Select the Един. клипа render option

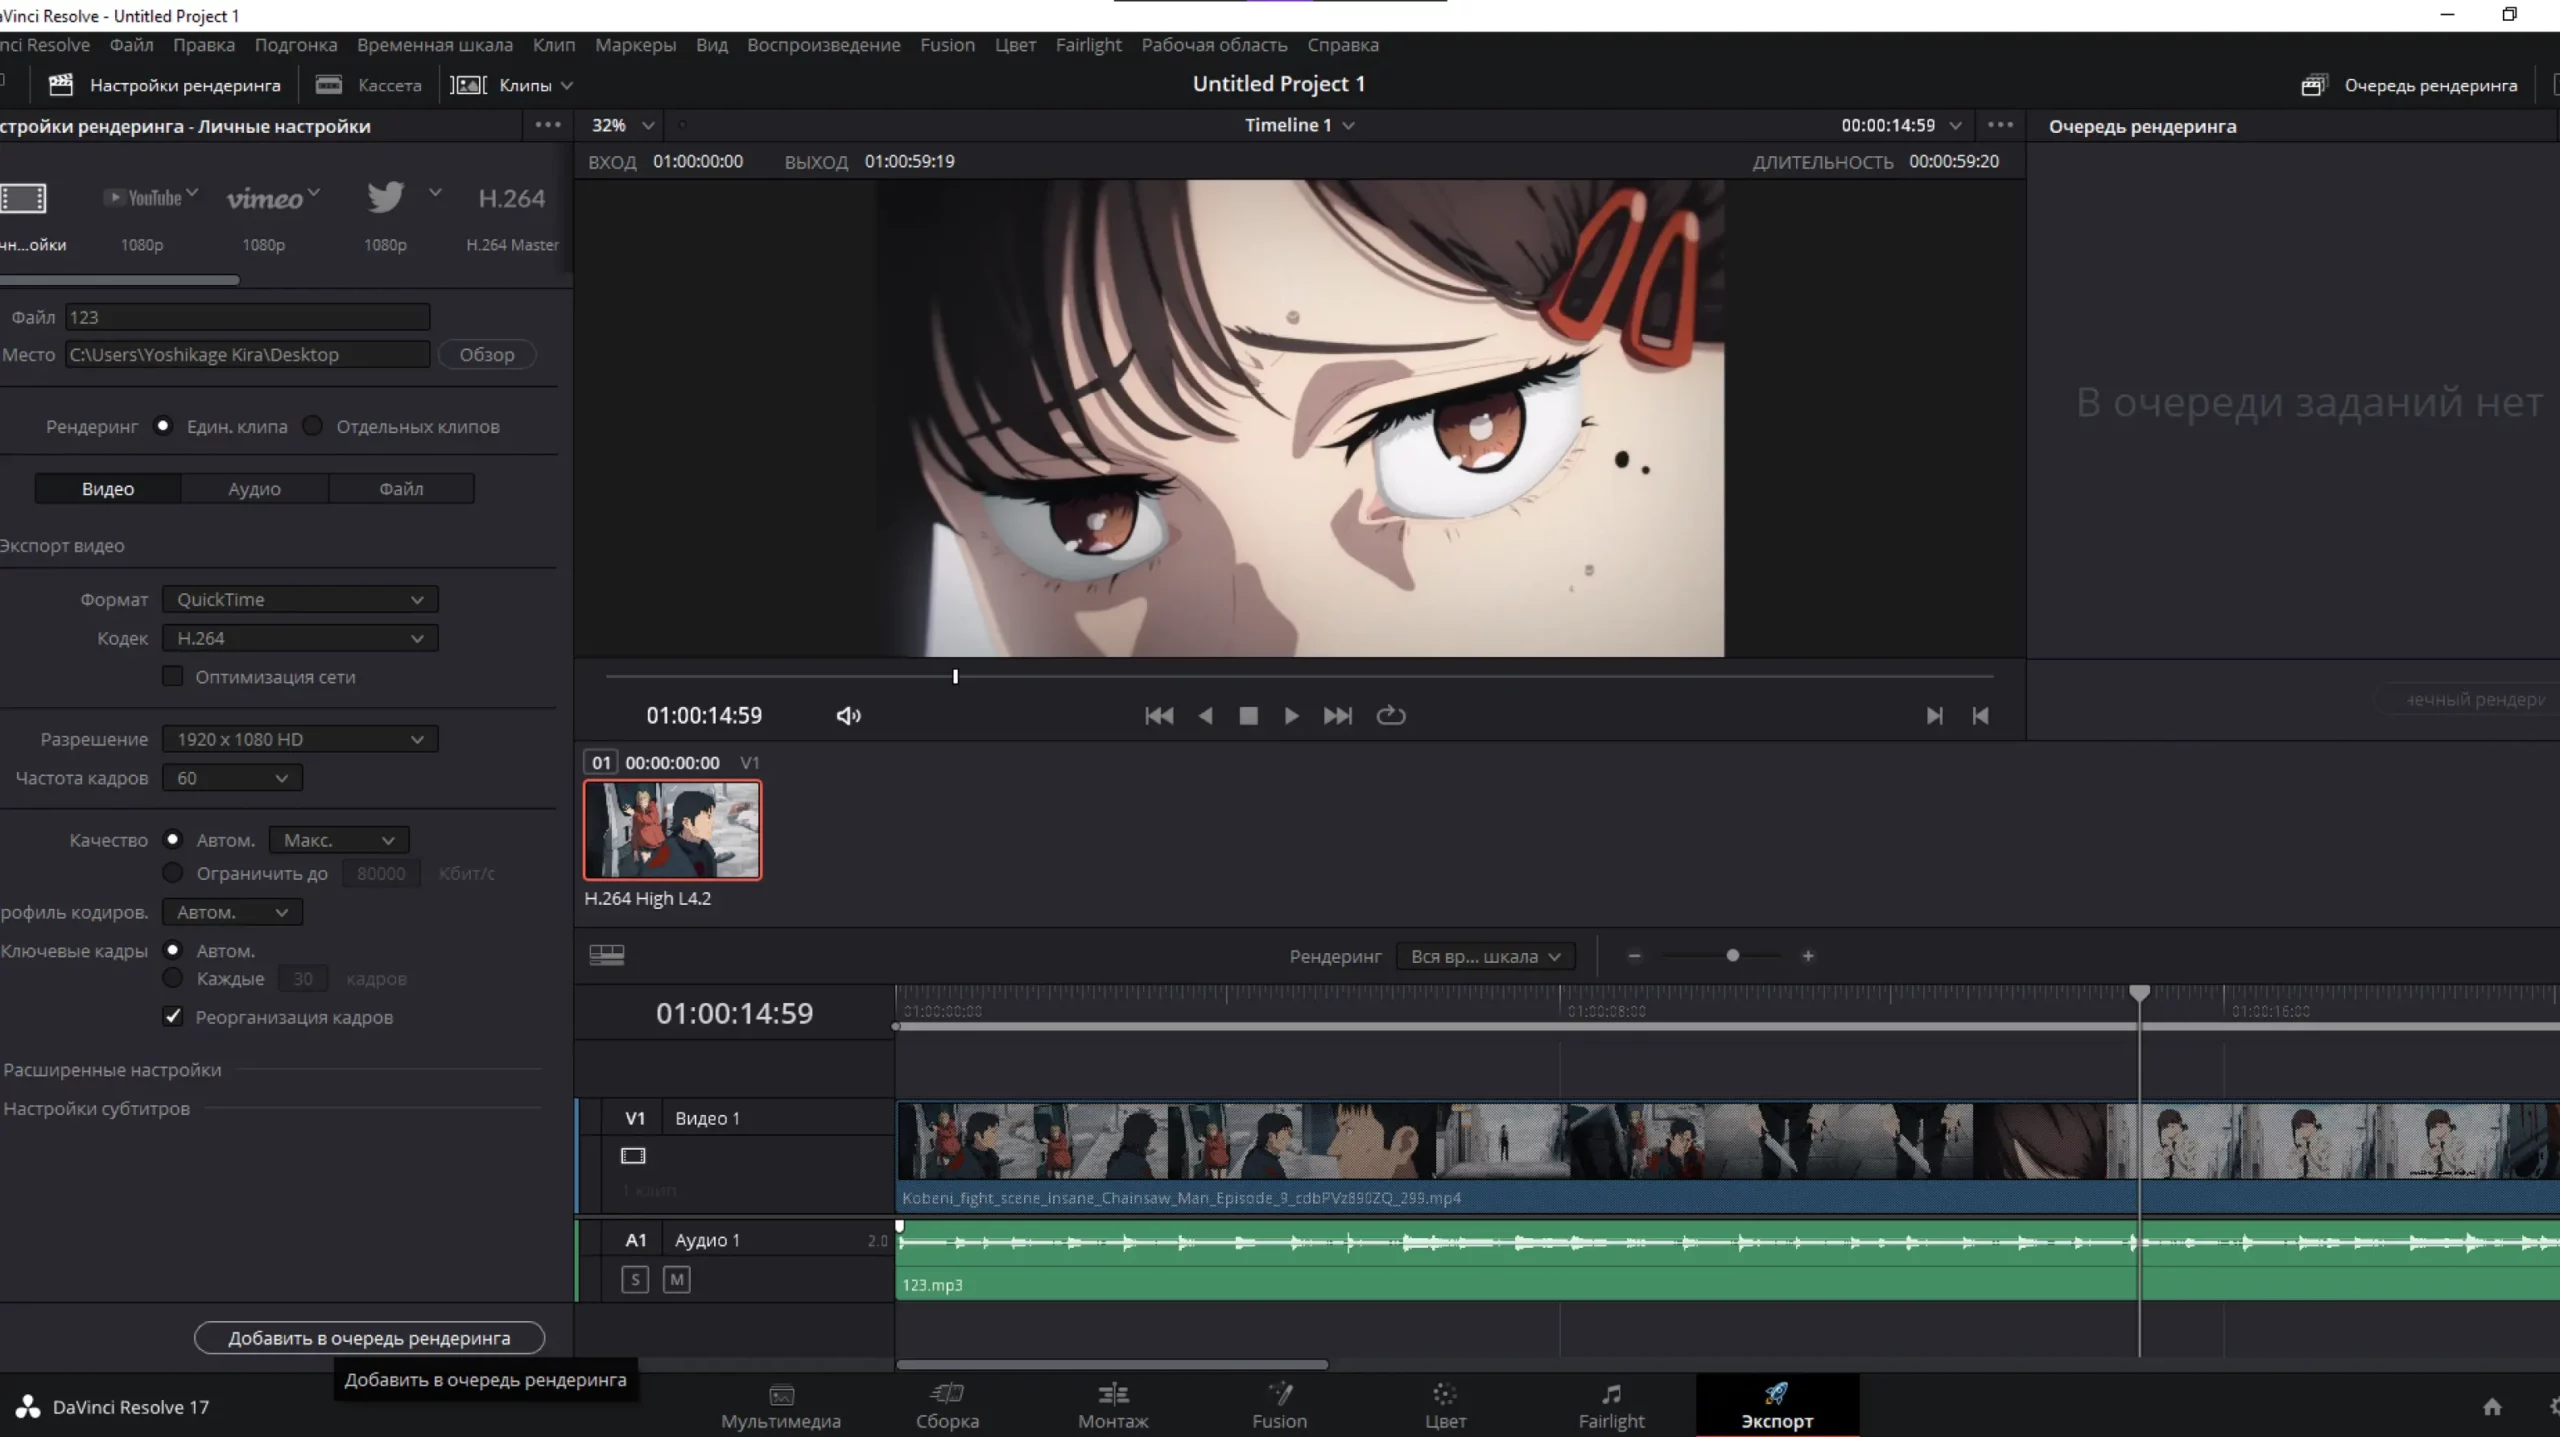click(163, 426)
